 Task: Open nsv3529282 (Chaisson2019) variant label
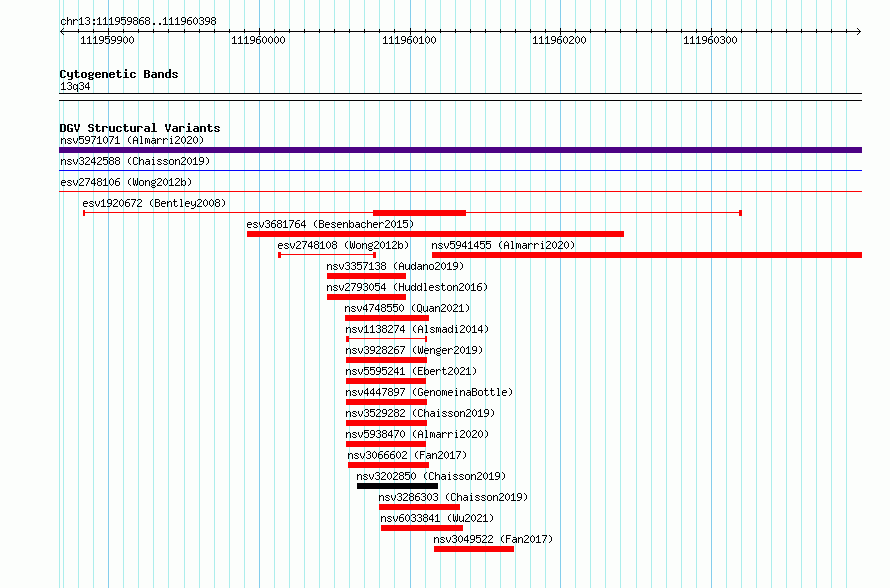coord(420,413)
